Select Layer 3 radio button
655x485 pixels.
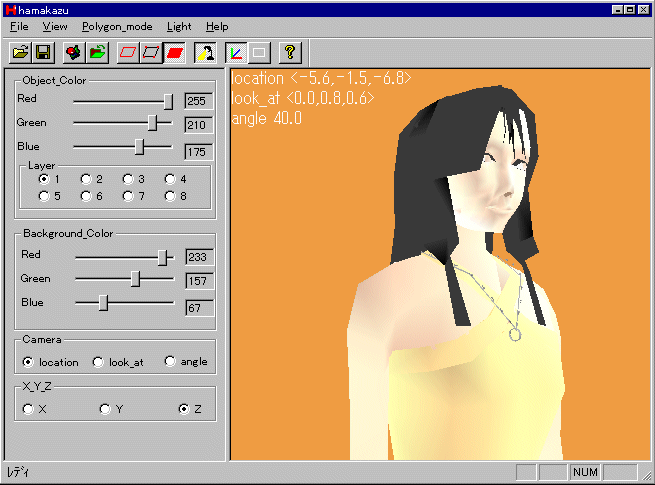[128, 179]
